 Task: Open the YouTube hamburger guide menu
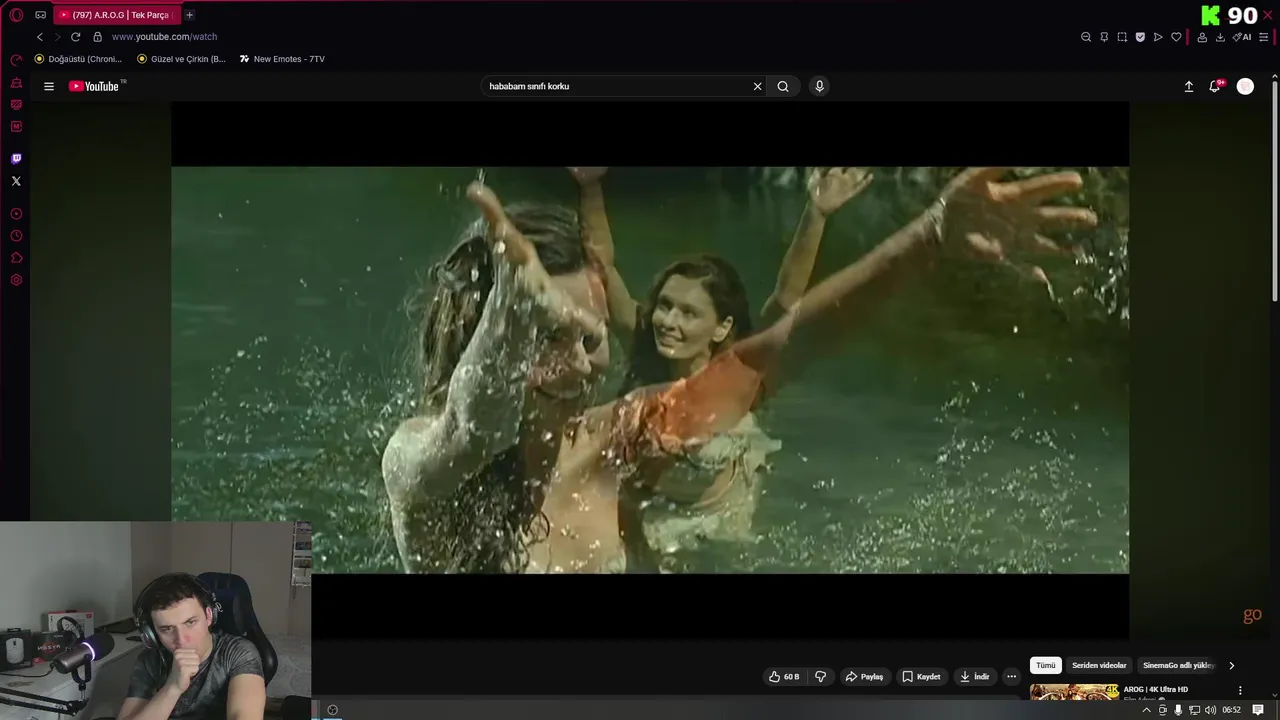[x=49, y=86]
